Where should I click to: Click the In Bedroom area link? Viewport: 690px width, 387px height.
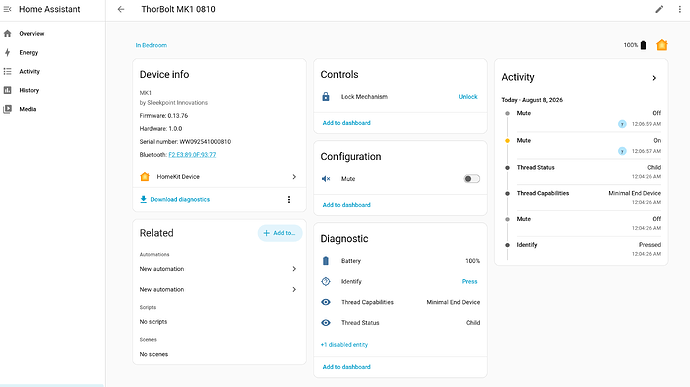click(151, 45)
